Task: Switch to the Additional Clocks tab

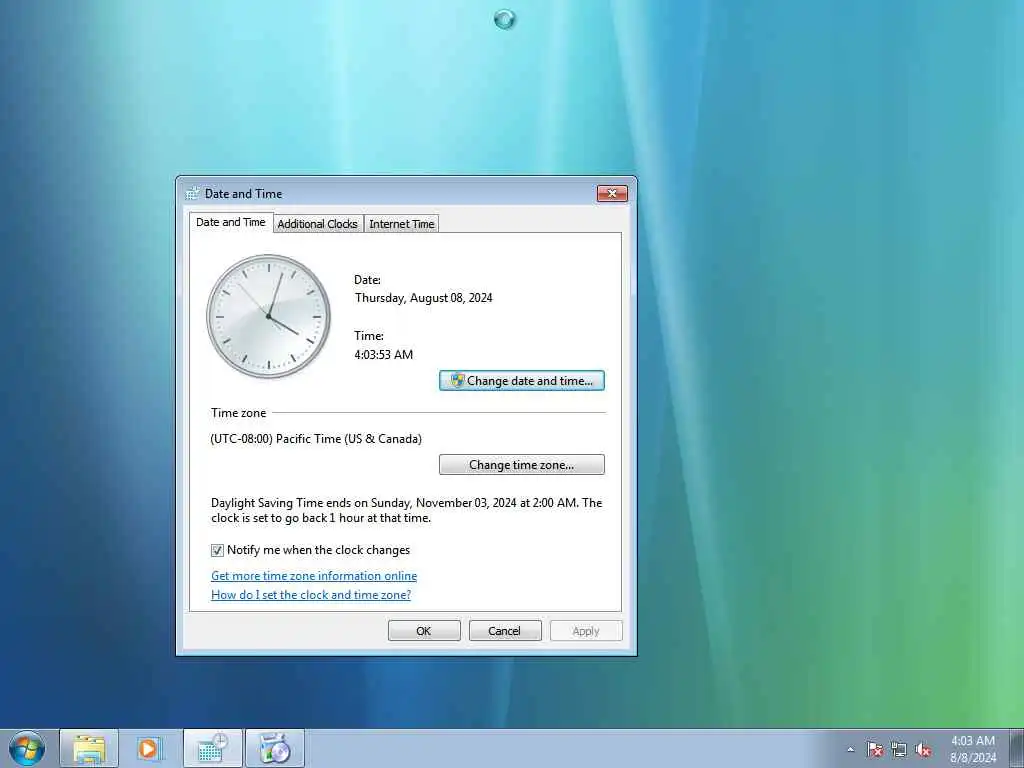Action: tap(317, 224)
